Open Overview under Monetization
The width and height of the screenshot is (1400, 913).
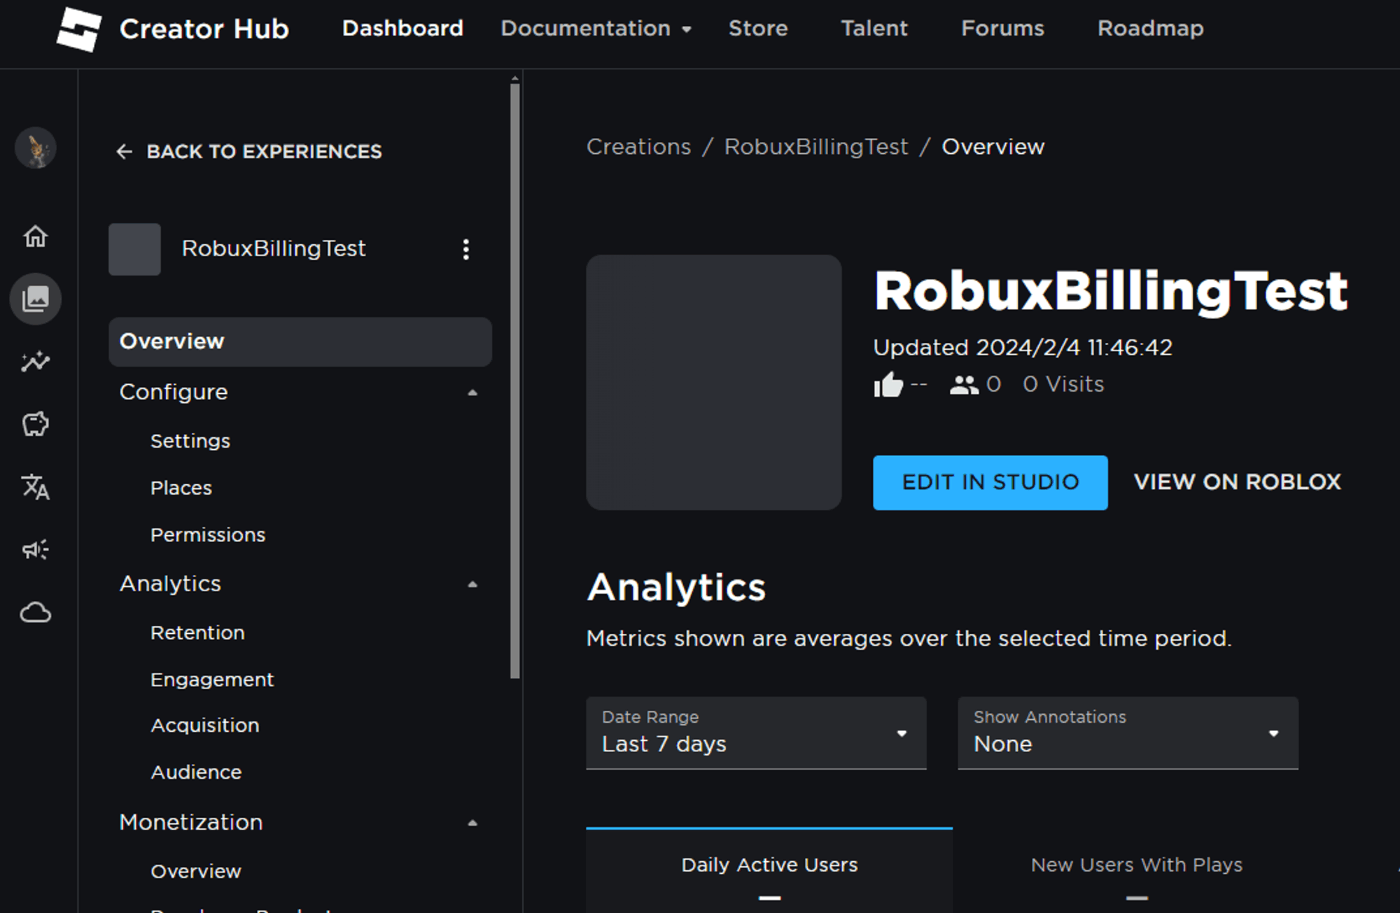(196, 872)
